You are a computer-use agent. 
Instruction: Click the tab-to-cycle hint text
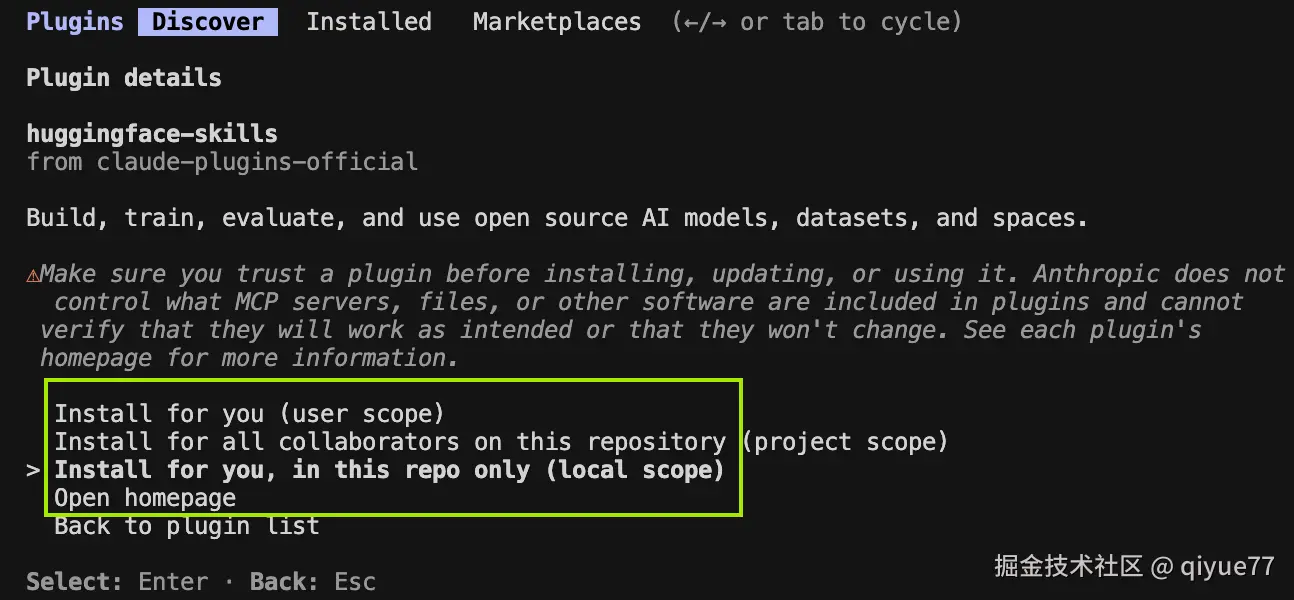point(817,22)
